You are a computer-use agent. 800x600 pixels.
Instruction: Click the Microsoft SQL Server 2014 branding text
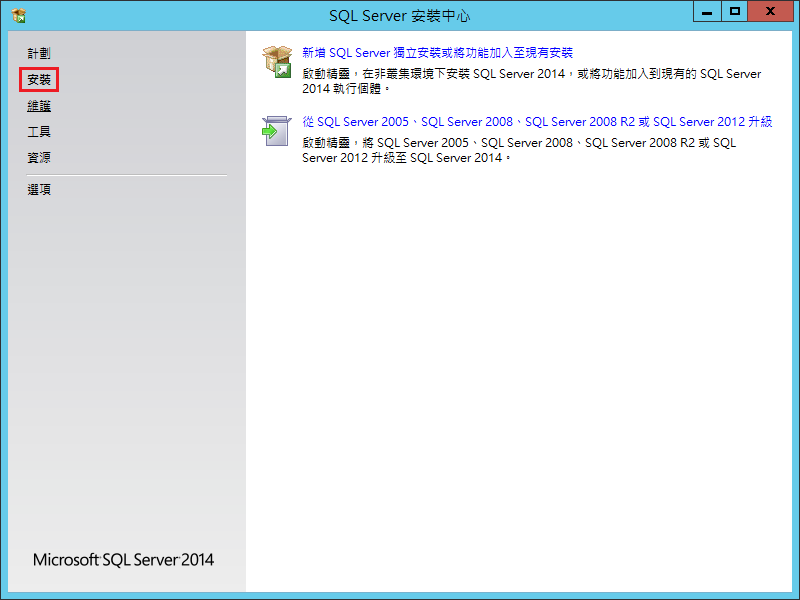(122, 560)
